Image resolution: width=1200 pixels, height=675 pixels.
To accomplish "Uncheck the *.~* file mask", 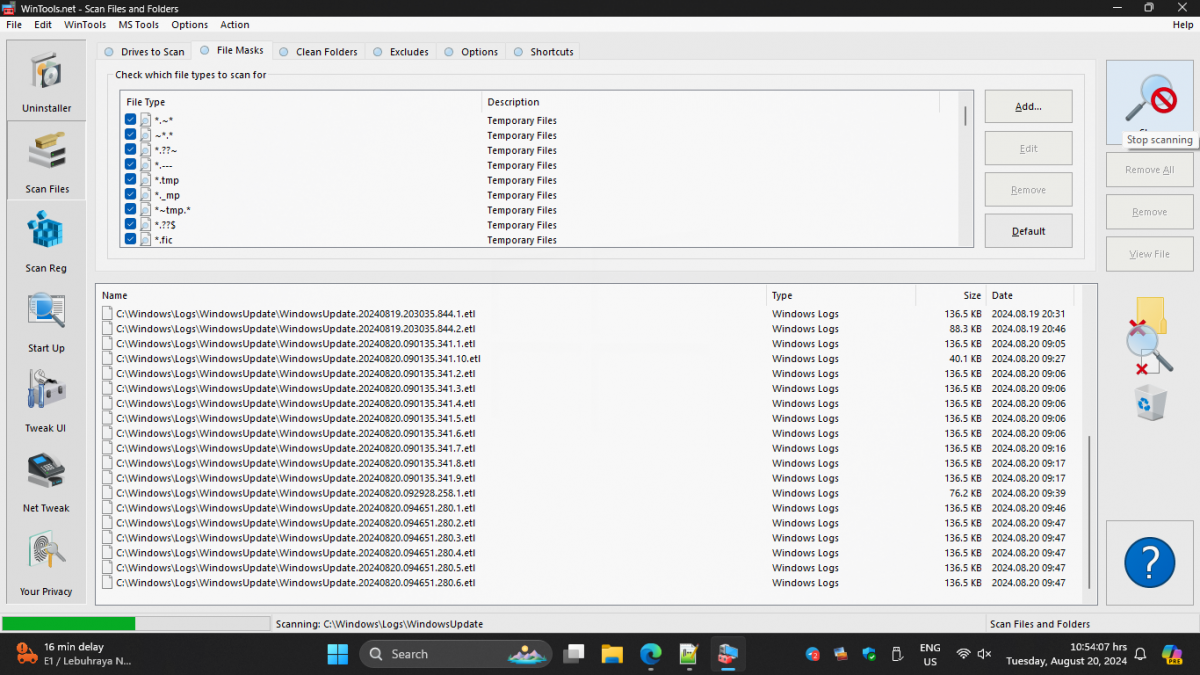I will pyautogui.click(x=131, y=120).
